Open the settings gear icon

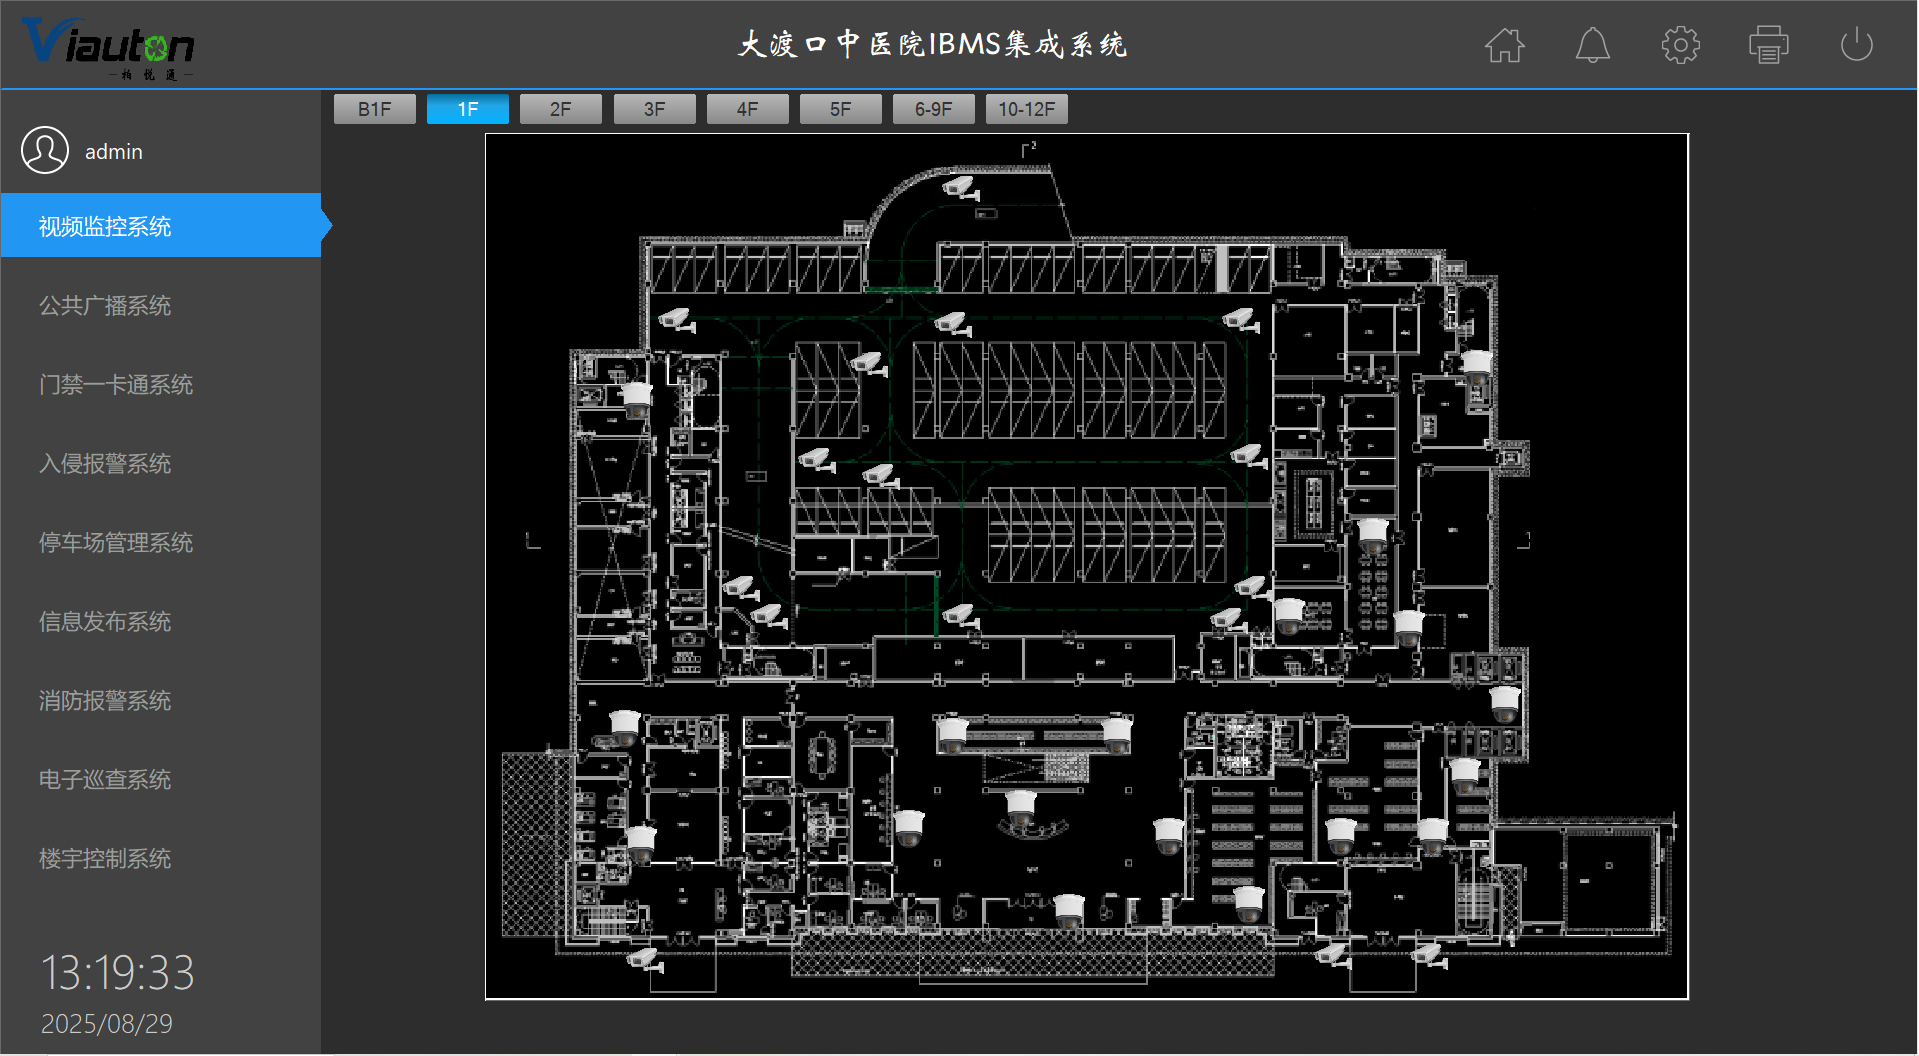(1680, 45)
